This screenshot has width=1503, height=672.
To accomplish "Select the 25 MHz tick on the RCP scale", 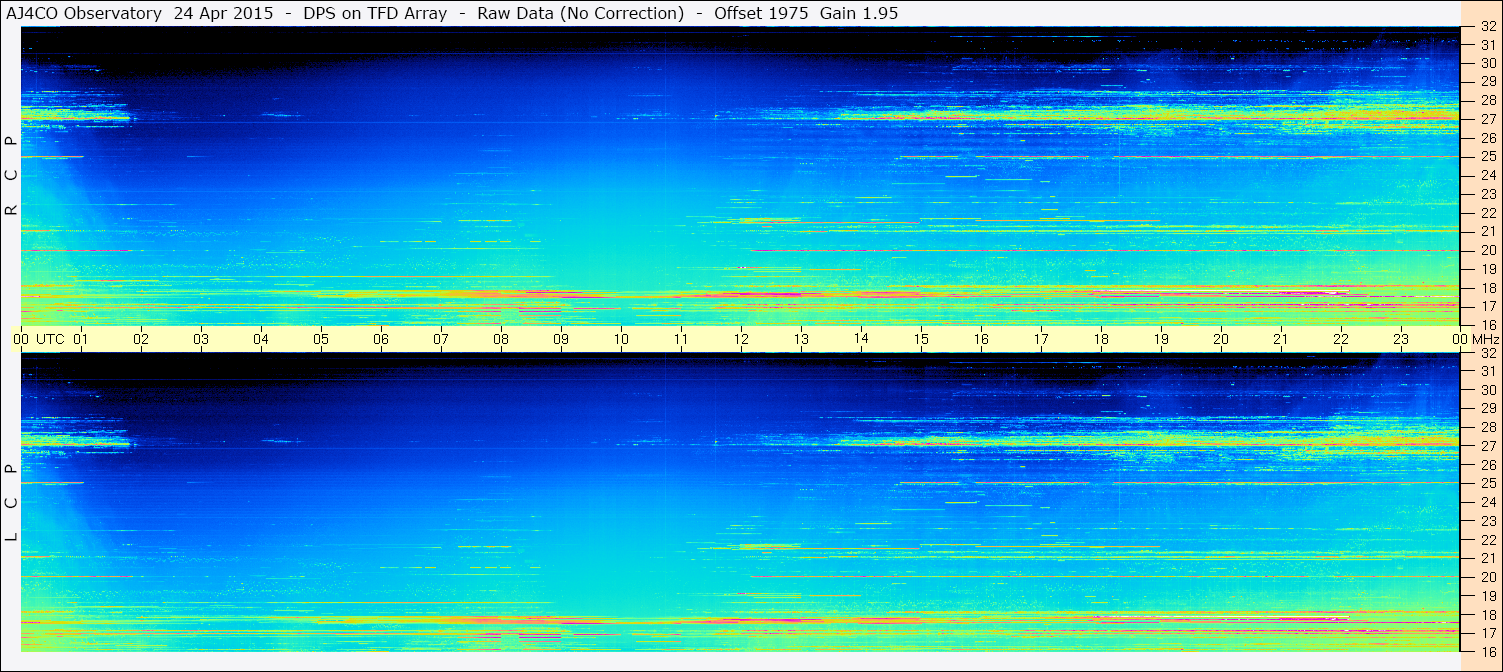I will [x=1487, y=157].
